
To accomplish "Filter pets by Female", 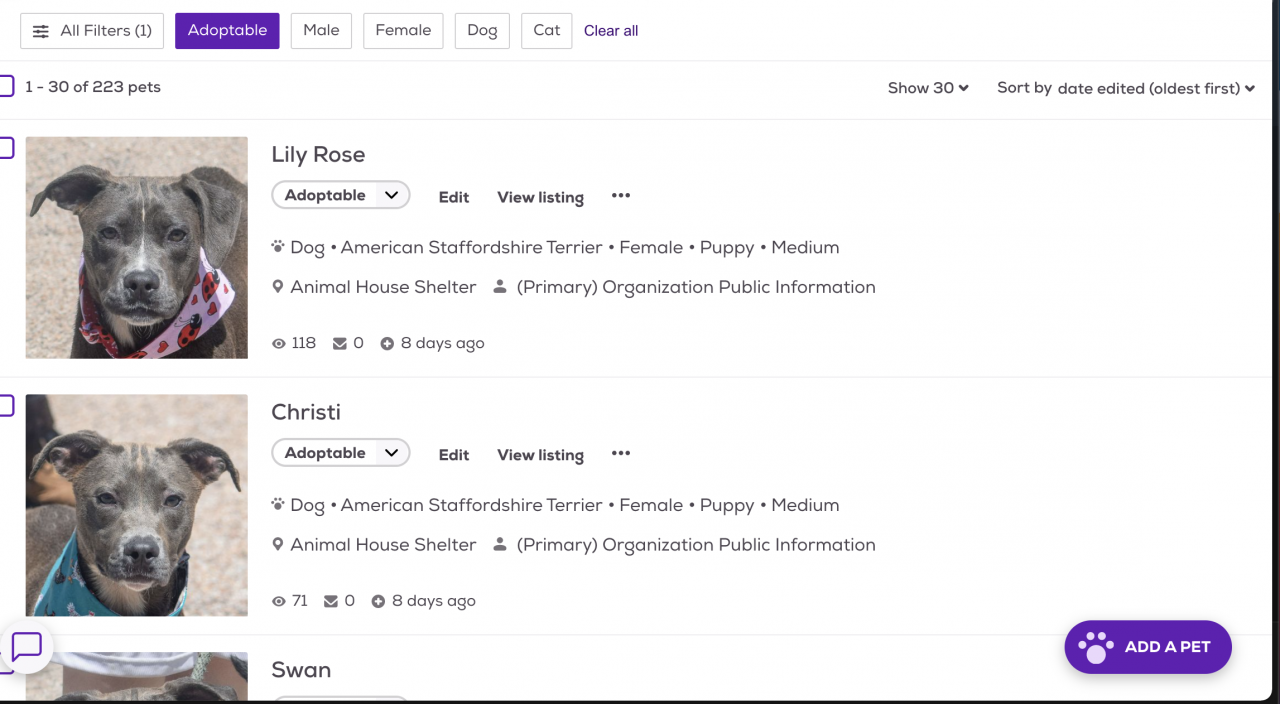I will tap(403, 31).
